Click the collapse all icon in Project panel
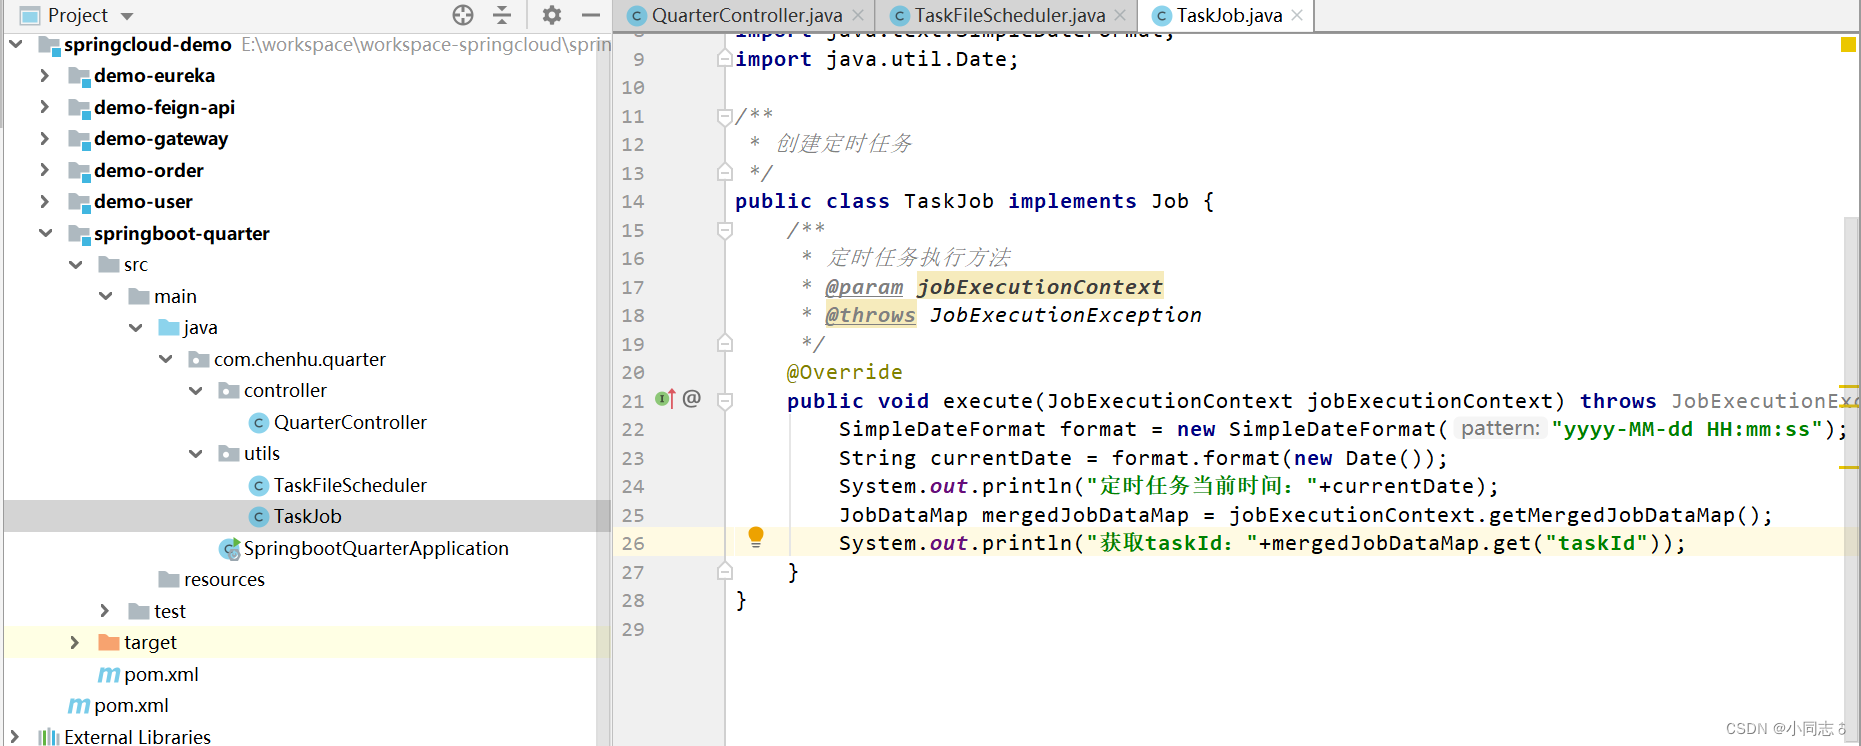Image resolution: width=1861 pixels, height=746 pixels. tap(502, 15)
